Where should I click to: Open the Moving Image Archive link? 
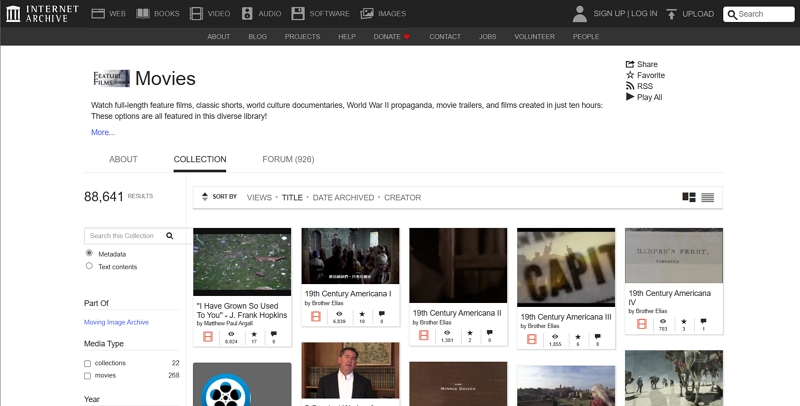116,322
